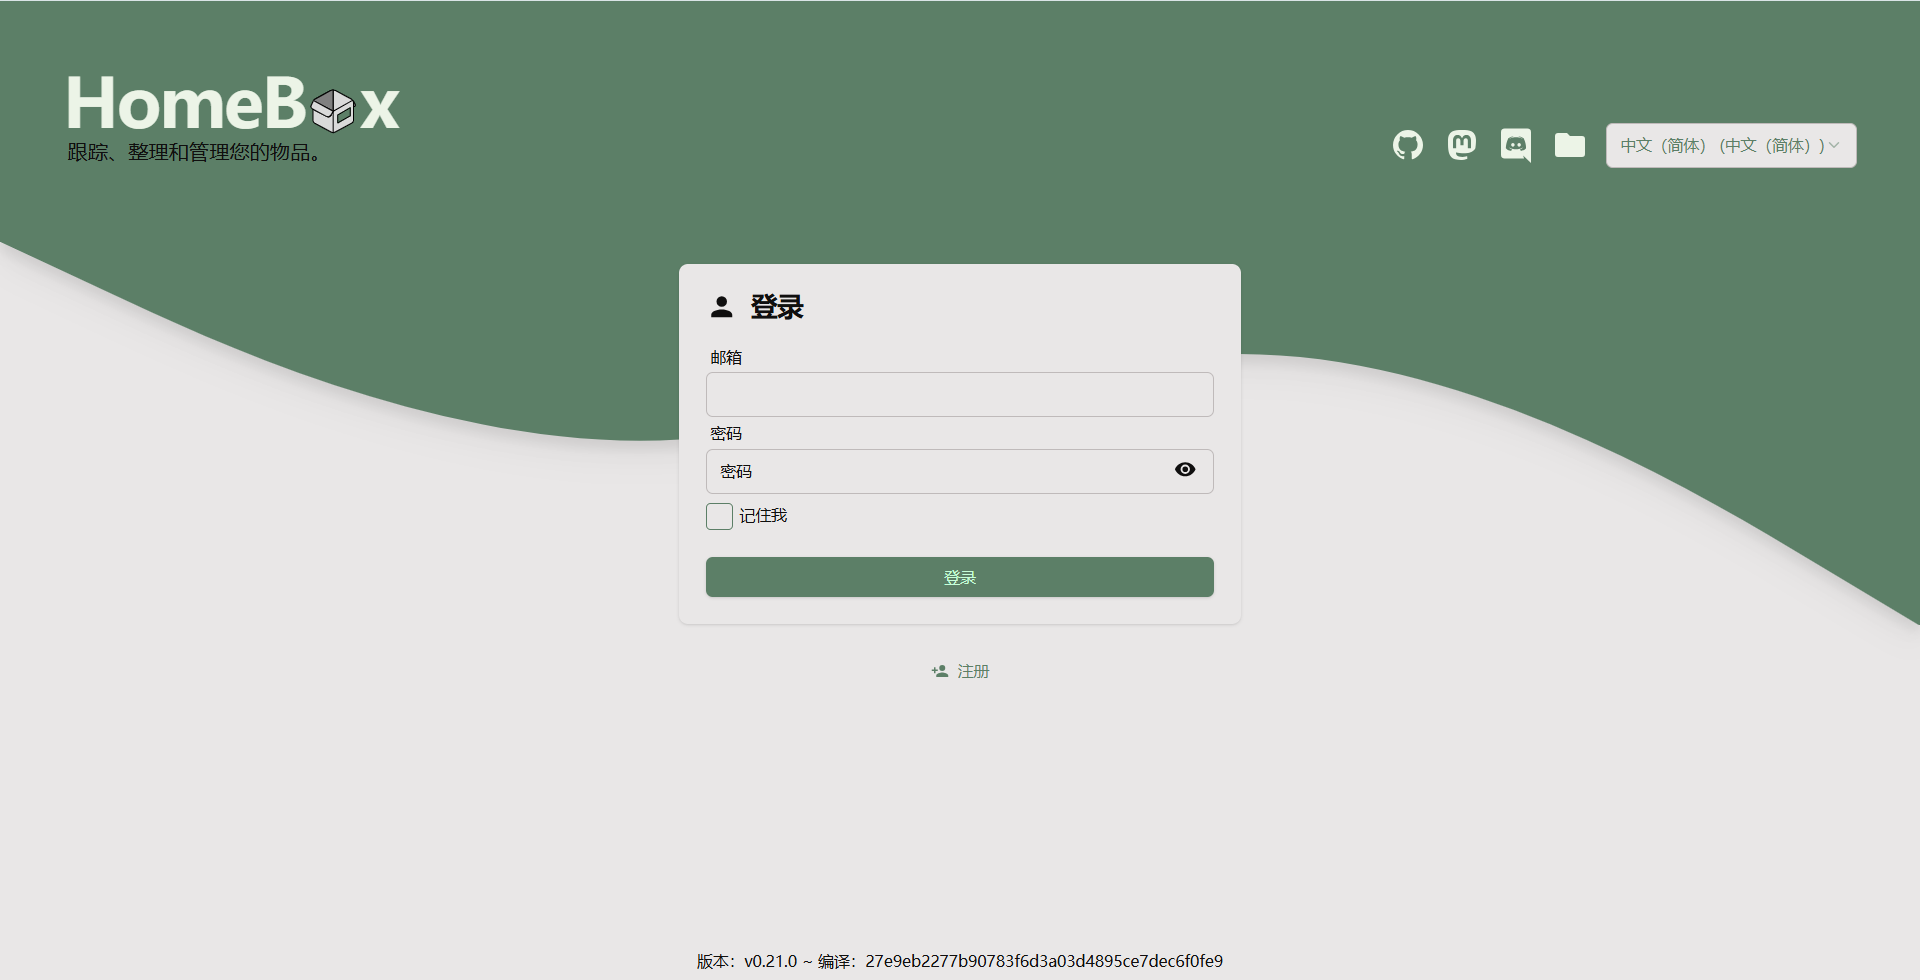Click the Mastodon social icon
Screen dimensions: 1920x980
point(1461,145)
